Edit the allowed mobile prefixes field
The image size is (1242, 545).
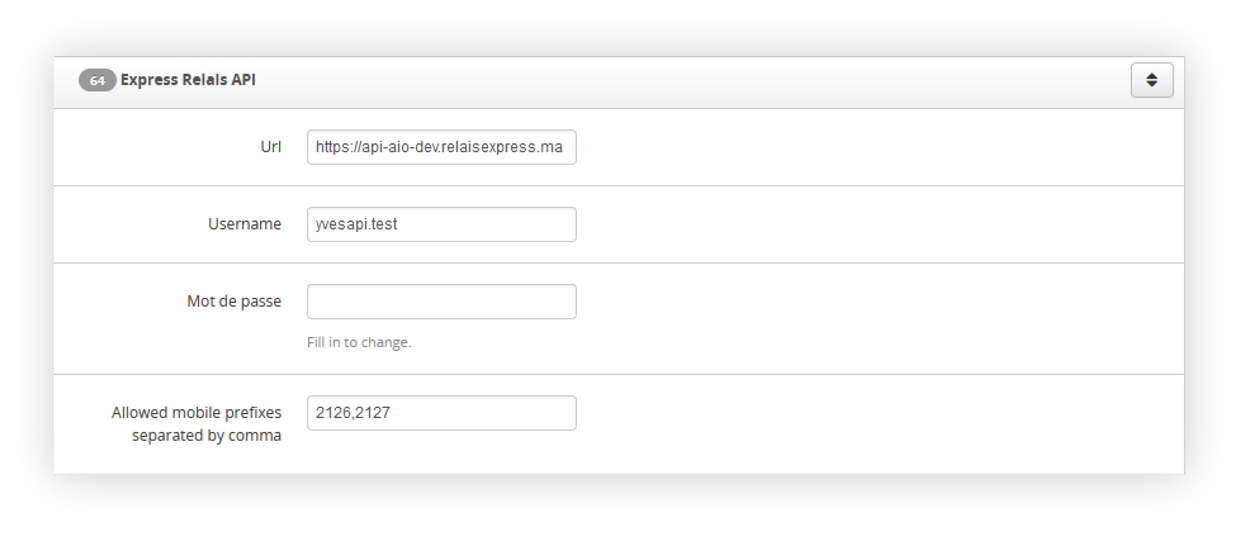(441, 413)
